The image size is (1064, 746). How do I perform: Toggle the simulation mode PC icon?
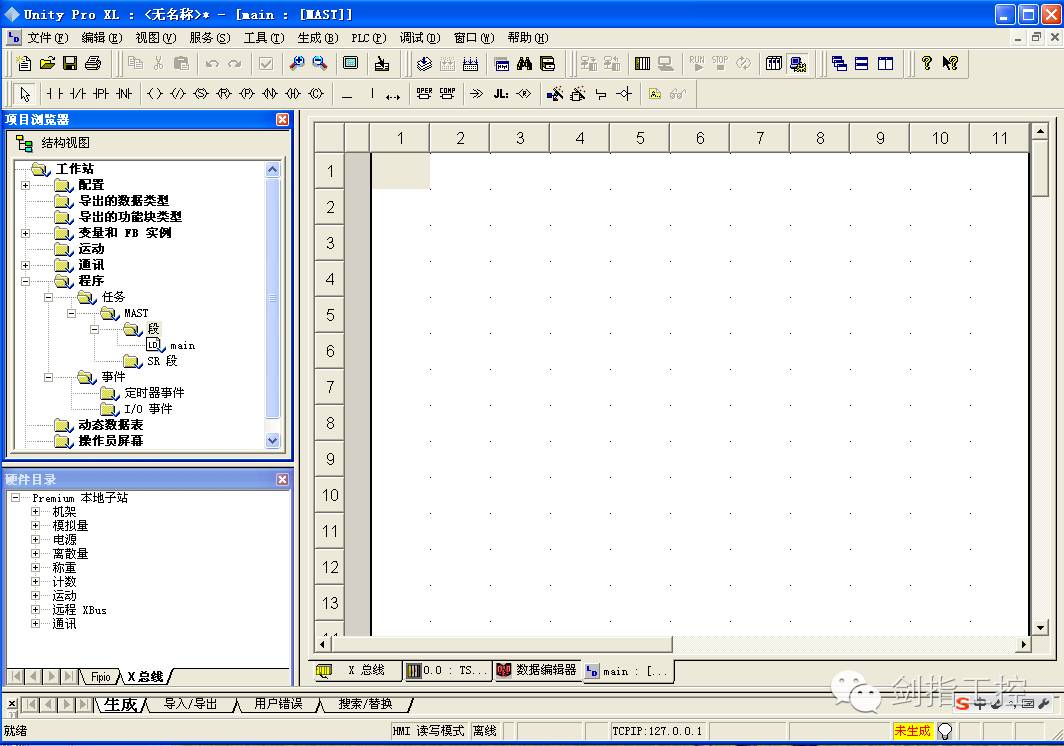tap(798, 63)
